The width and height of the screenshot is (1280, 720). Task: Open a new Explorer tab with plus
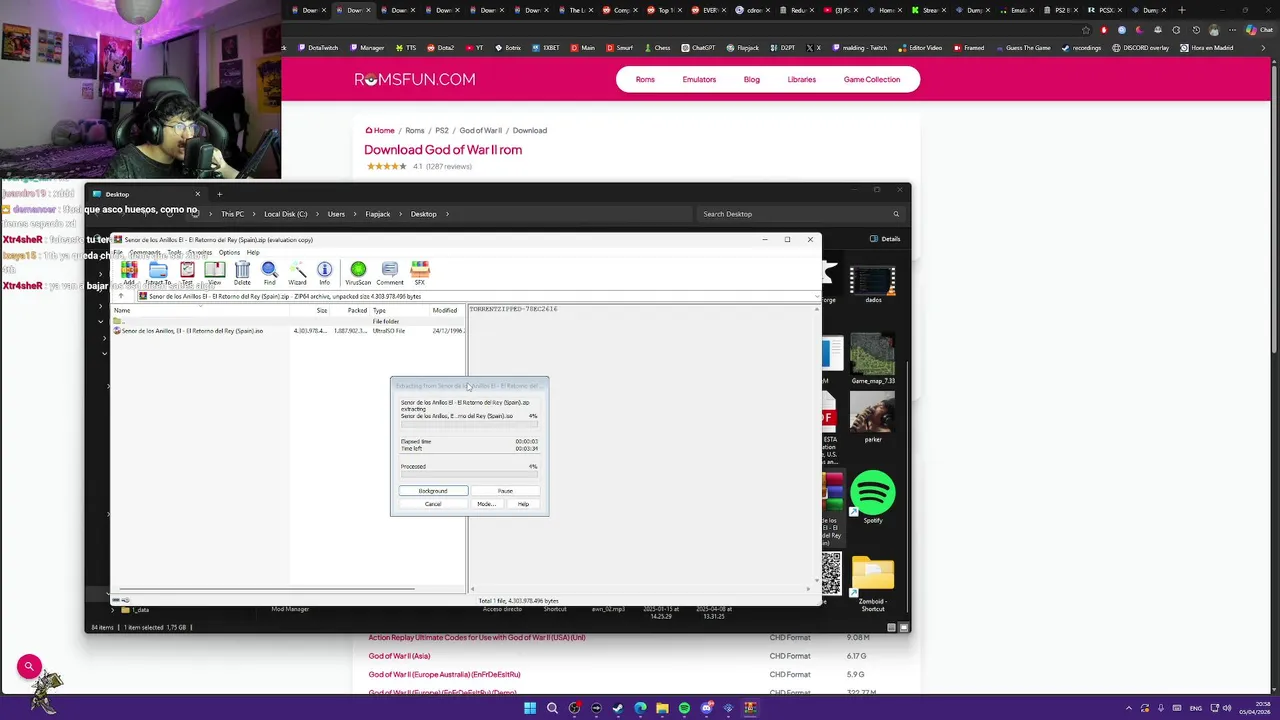pyautogui.click(x=220, y=194)
